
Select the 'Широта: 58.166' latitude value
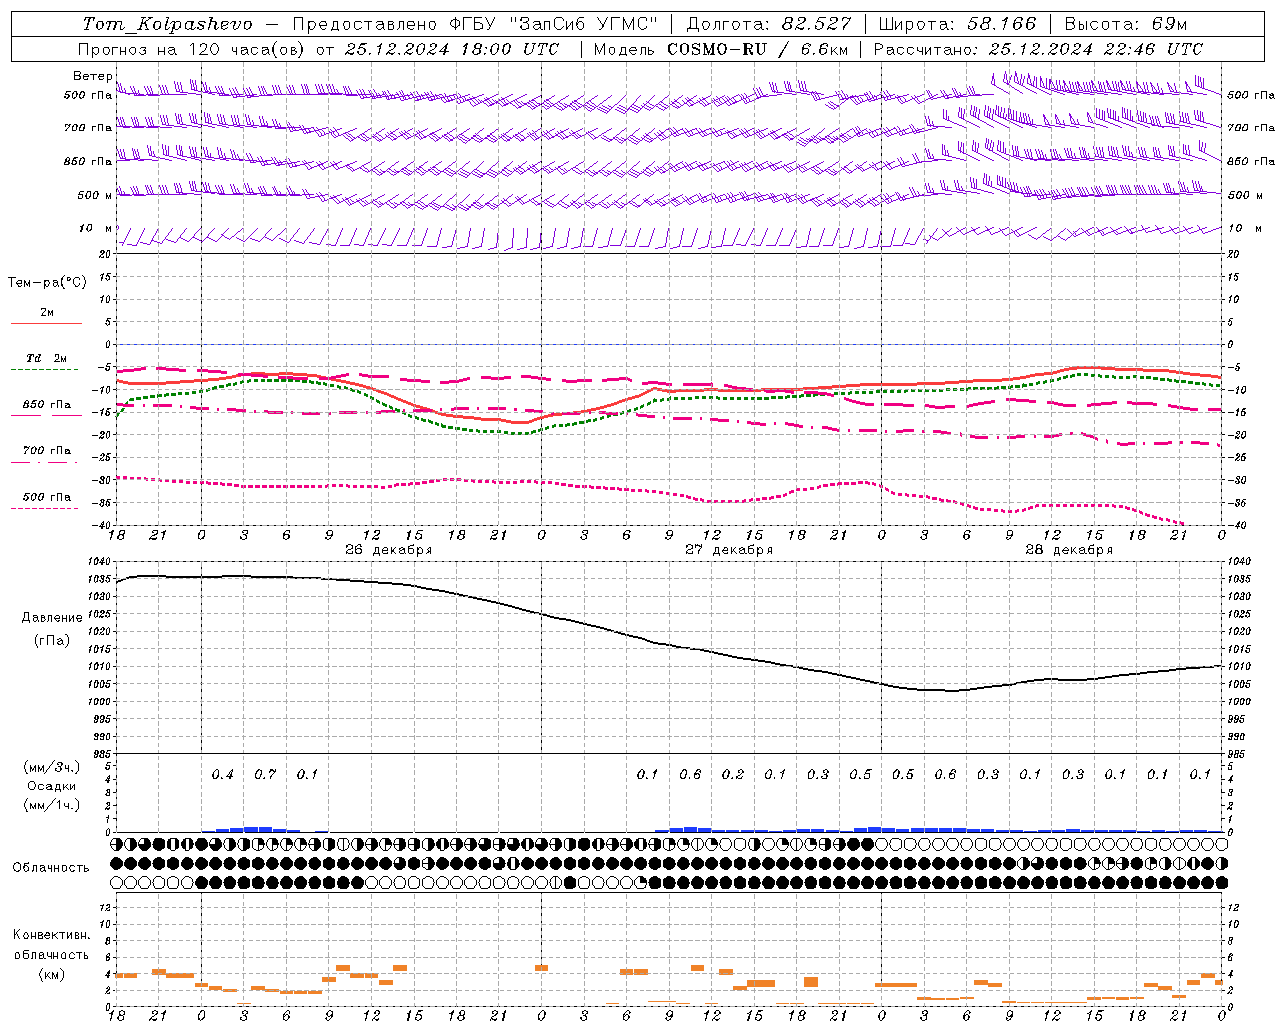coord(958,24)
